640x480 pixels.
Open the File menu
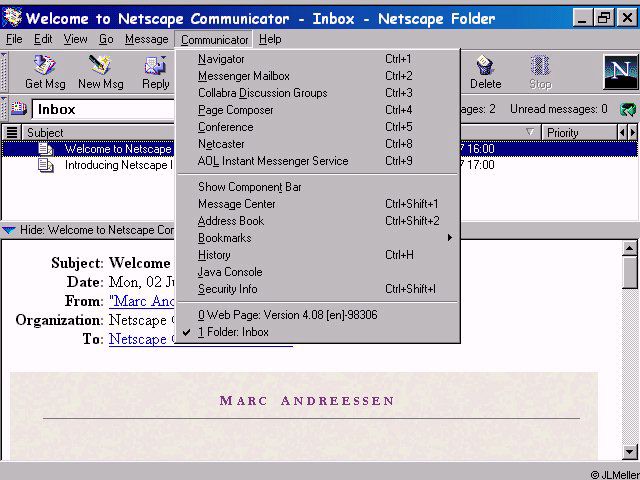(x=14, y=39)
